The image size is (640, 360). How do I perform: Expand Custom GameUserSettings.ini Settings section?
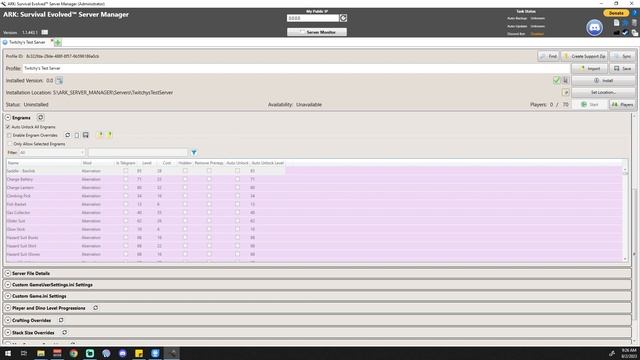click(x=8, y=284)
